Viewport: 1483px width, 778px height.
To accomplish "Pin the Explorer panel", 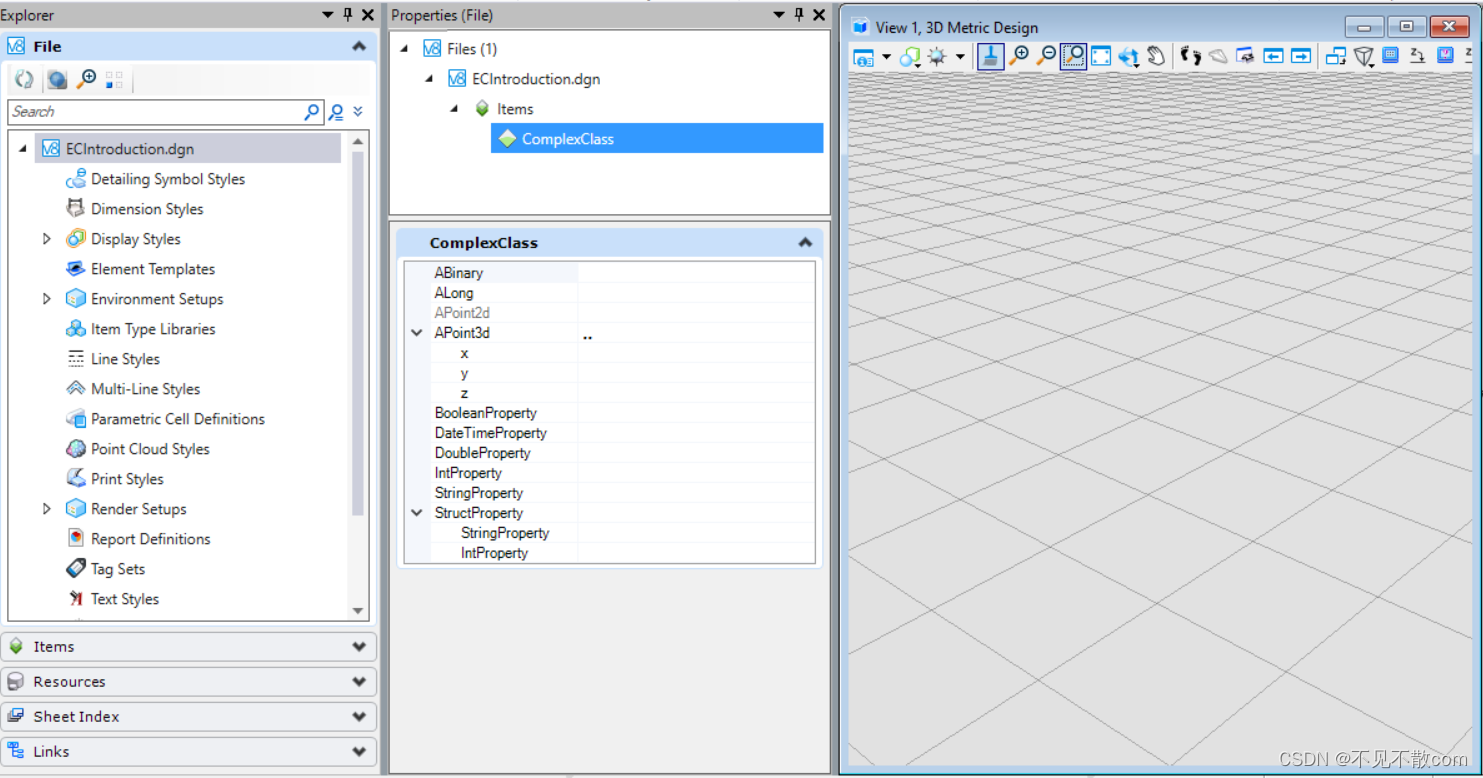I will [348, 15].
